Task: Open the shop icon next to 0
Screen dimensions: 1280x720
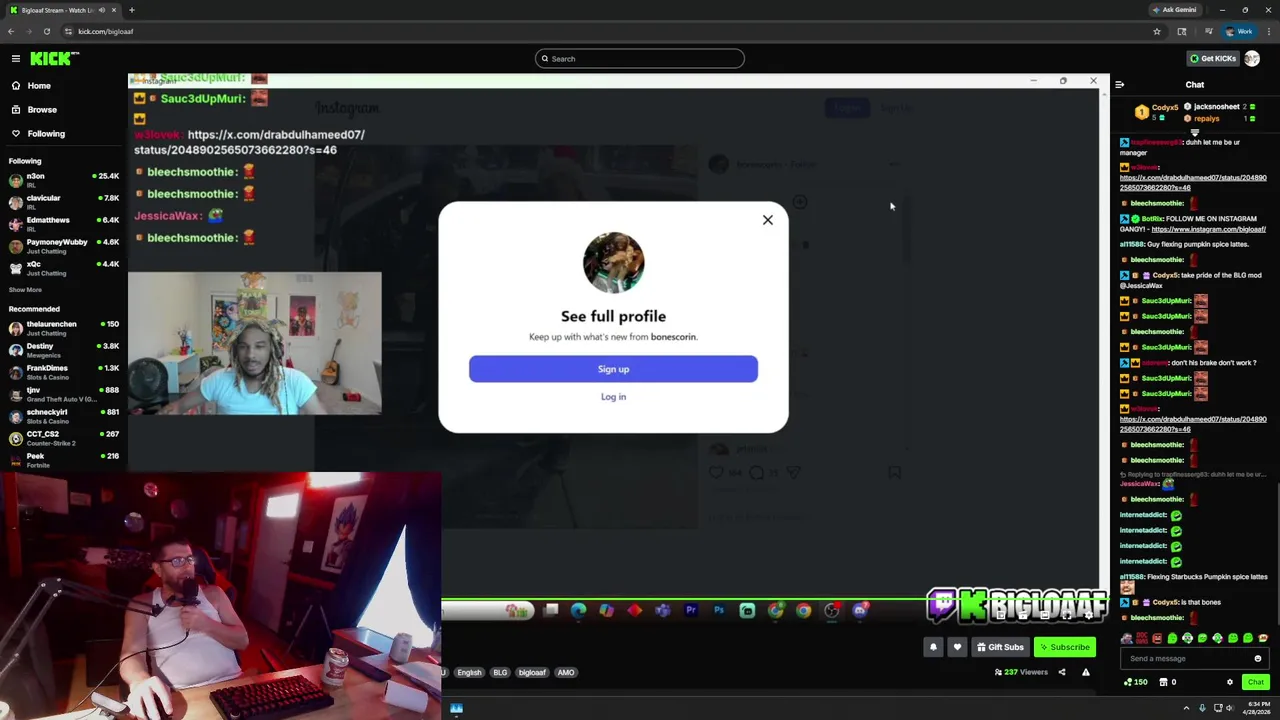Action: 1163,682
